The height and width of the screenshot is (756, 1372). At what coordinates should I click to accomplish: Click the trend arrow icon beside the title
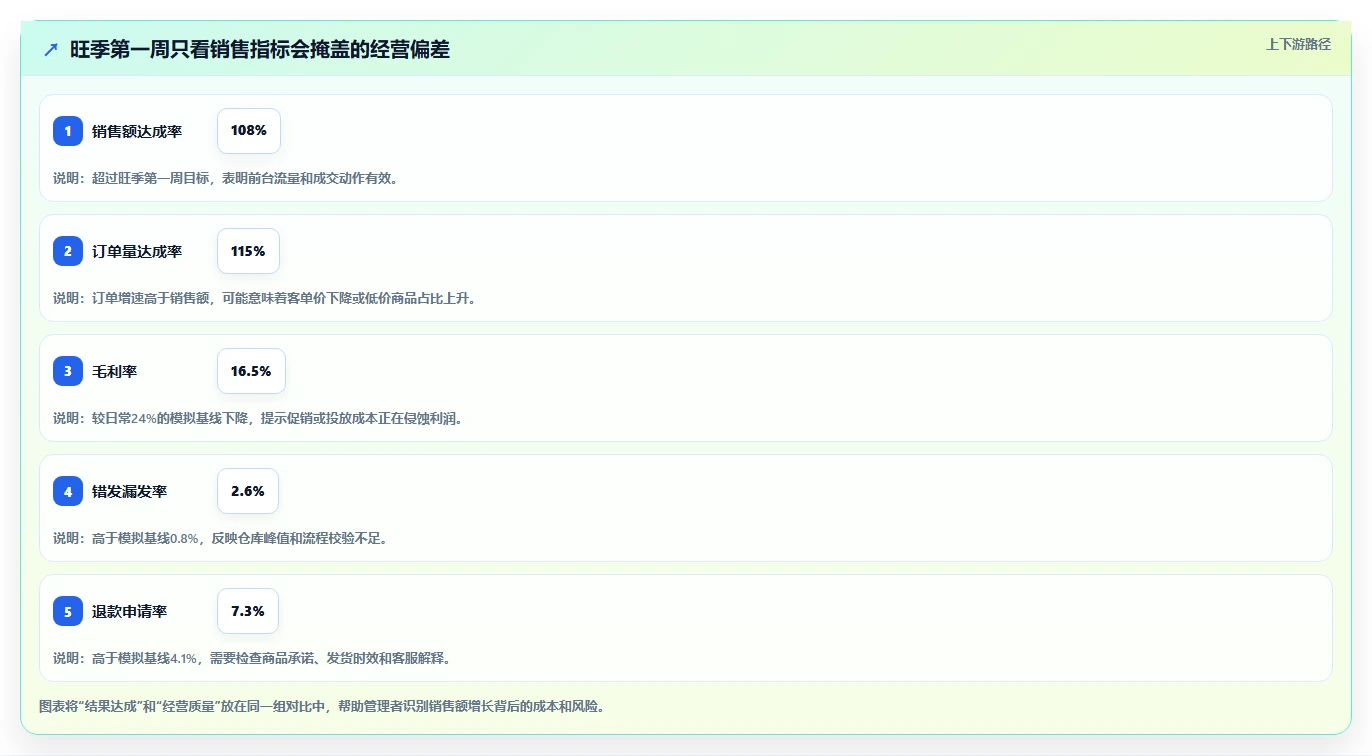[51, 49]
